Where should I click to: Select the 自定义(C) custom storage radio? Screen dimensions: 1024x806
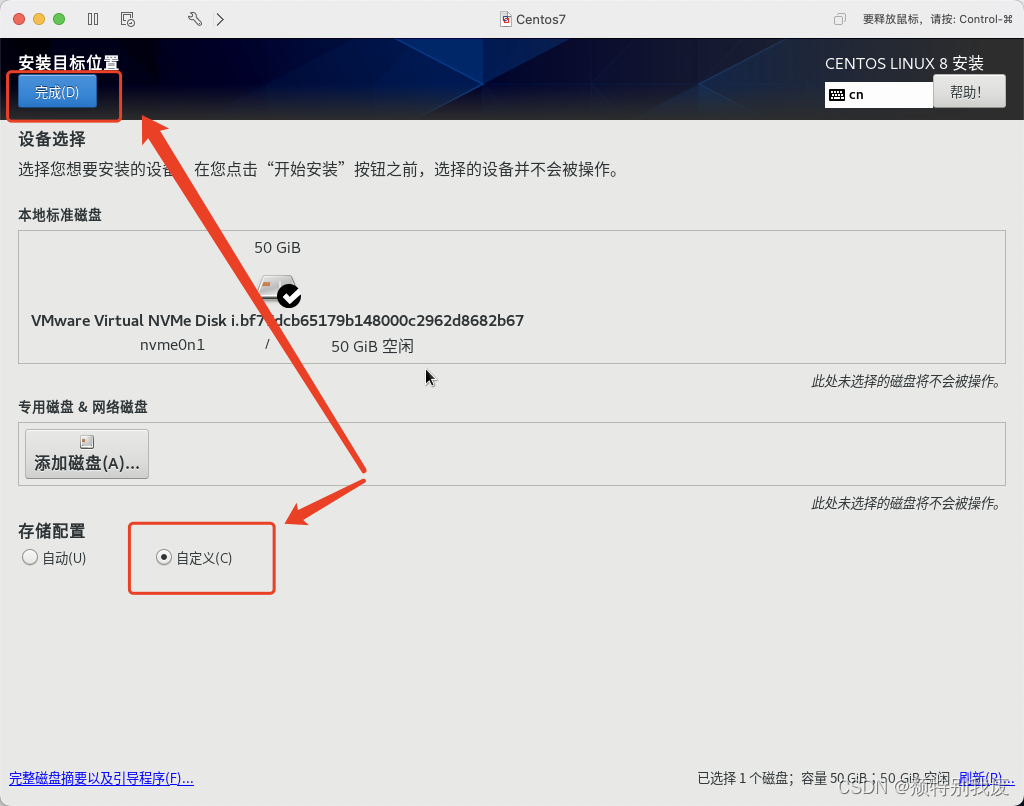click(x=194, y=557)
